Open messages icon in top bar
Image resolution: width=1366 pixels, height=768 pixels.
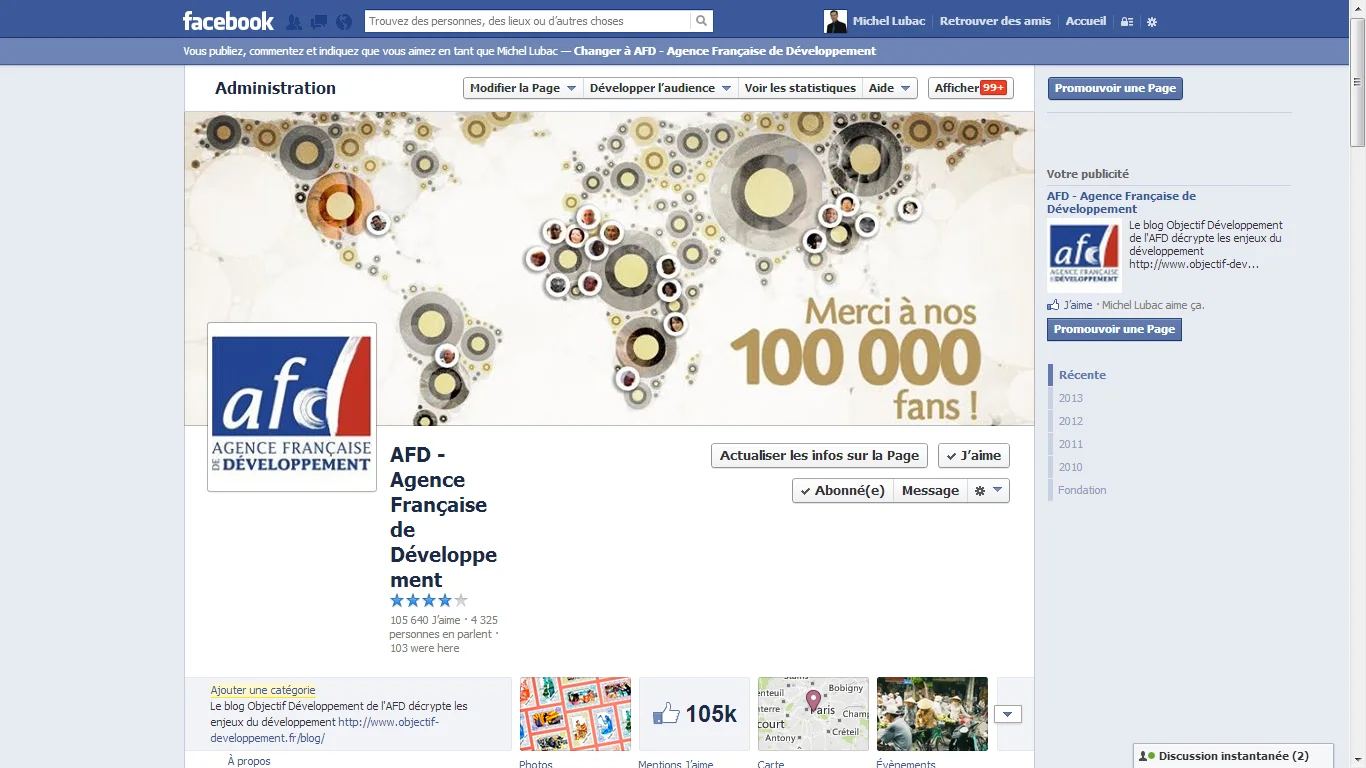[x=319, y=21]
